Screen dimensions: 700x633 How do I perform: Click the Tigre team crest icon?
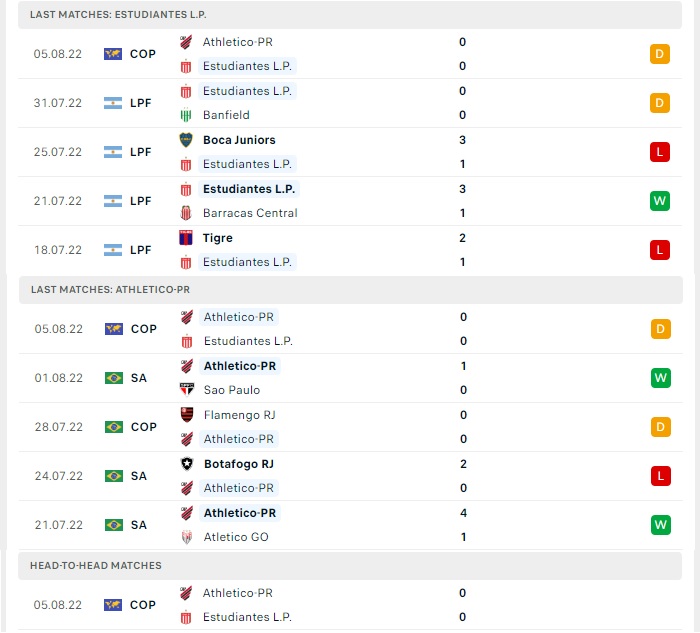point(186,238)
